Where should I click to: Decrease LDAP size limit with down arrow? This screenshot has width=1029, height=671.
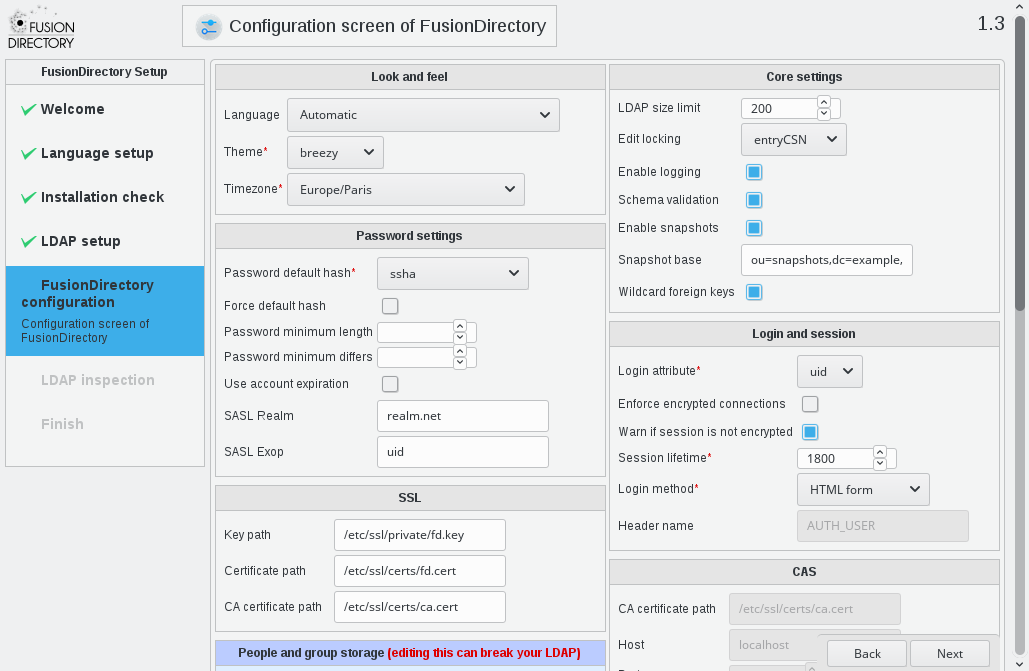[x=824, y=114]
